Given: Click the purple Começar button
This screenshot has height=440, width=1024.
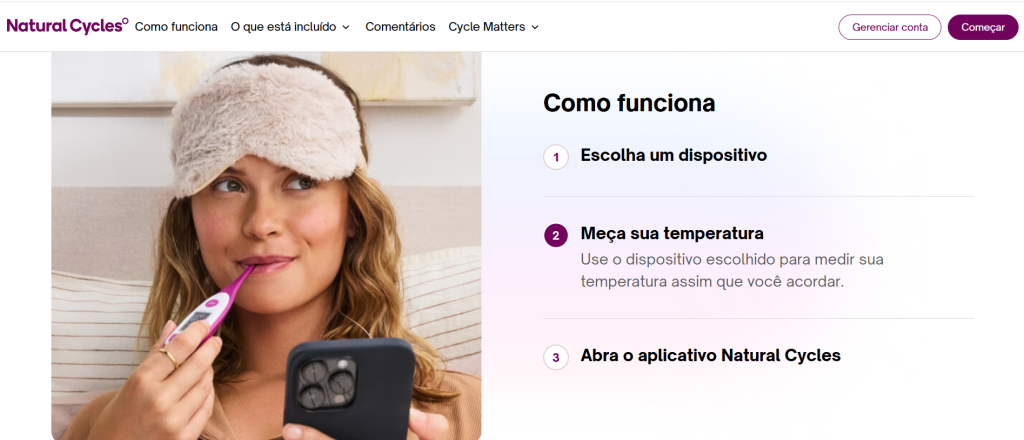Looking at the screenshot, I should (983, 27).
